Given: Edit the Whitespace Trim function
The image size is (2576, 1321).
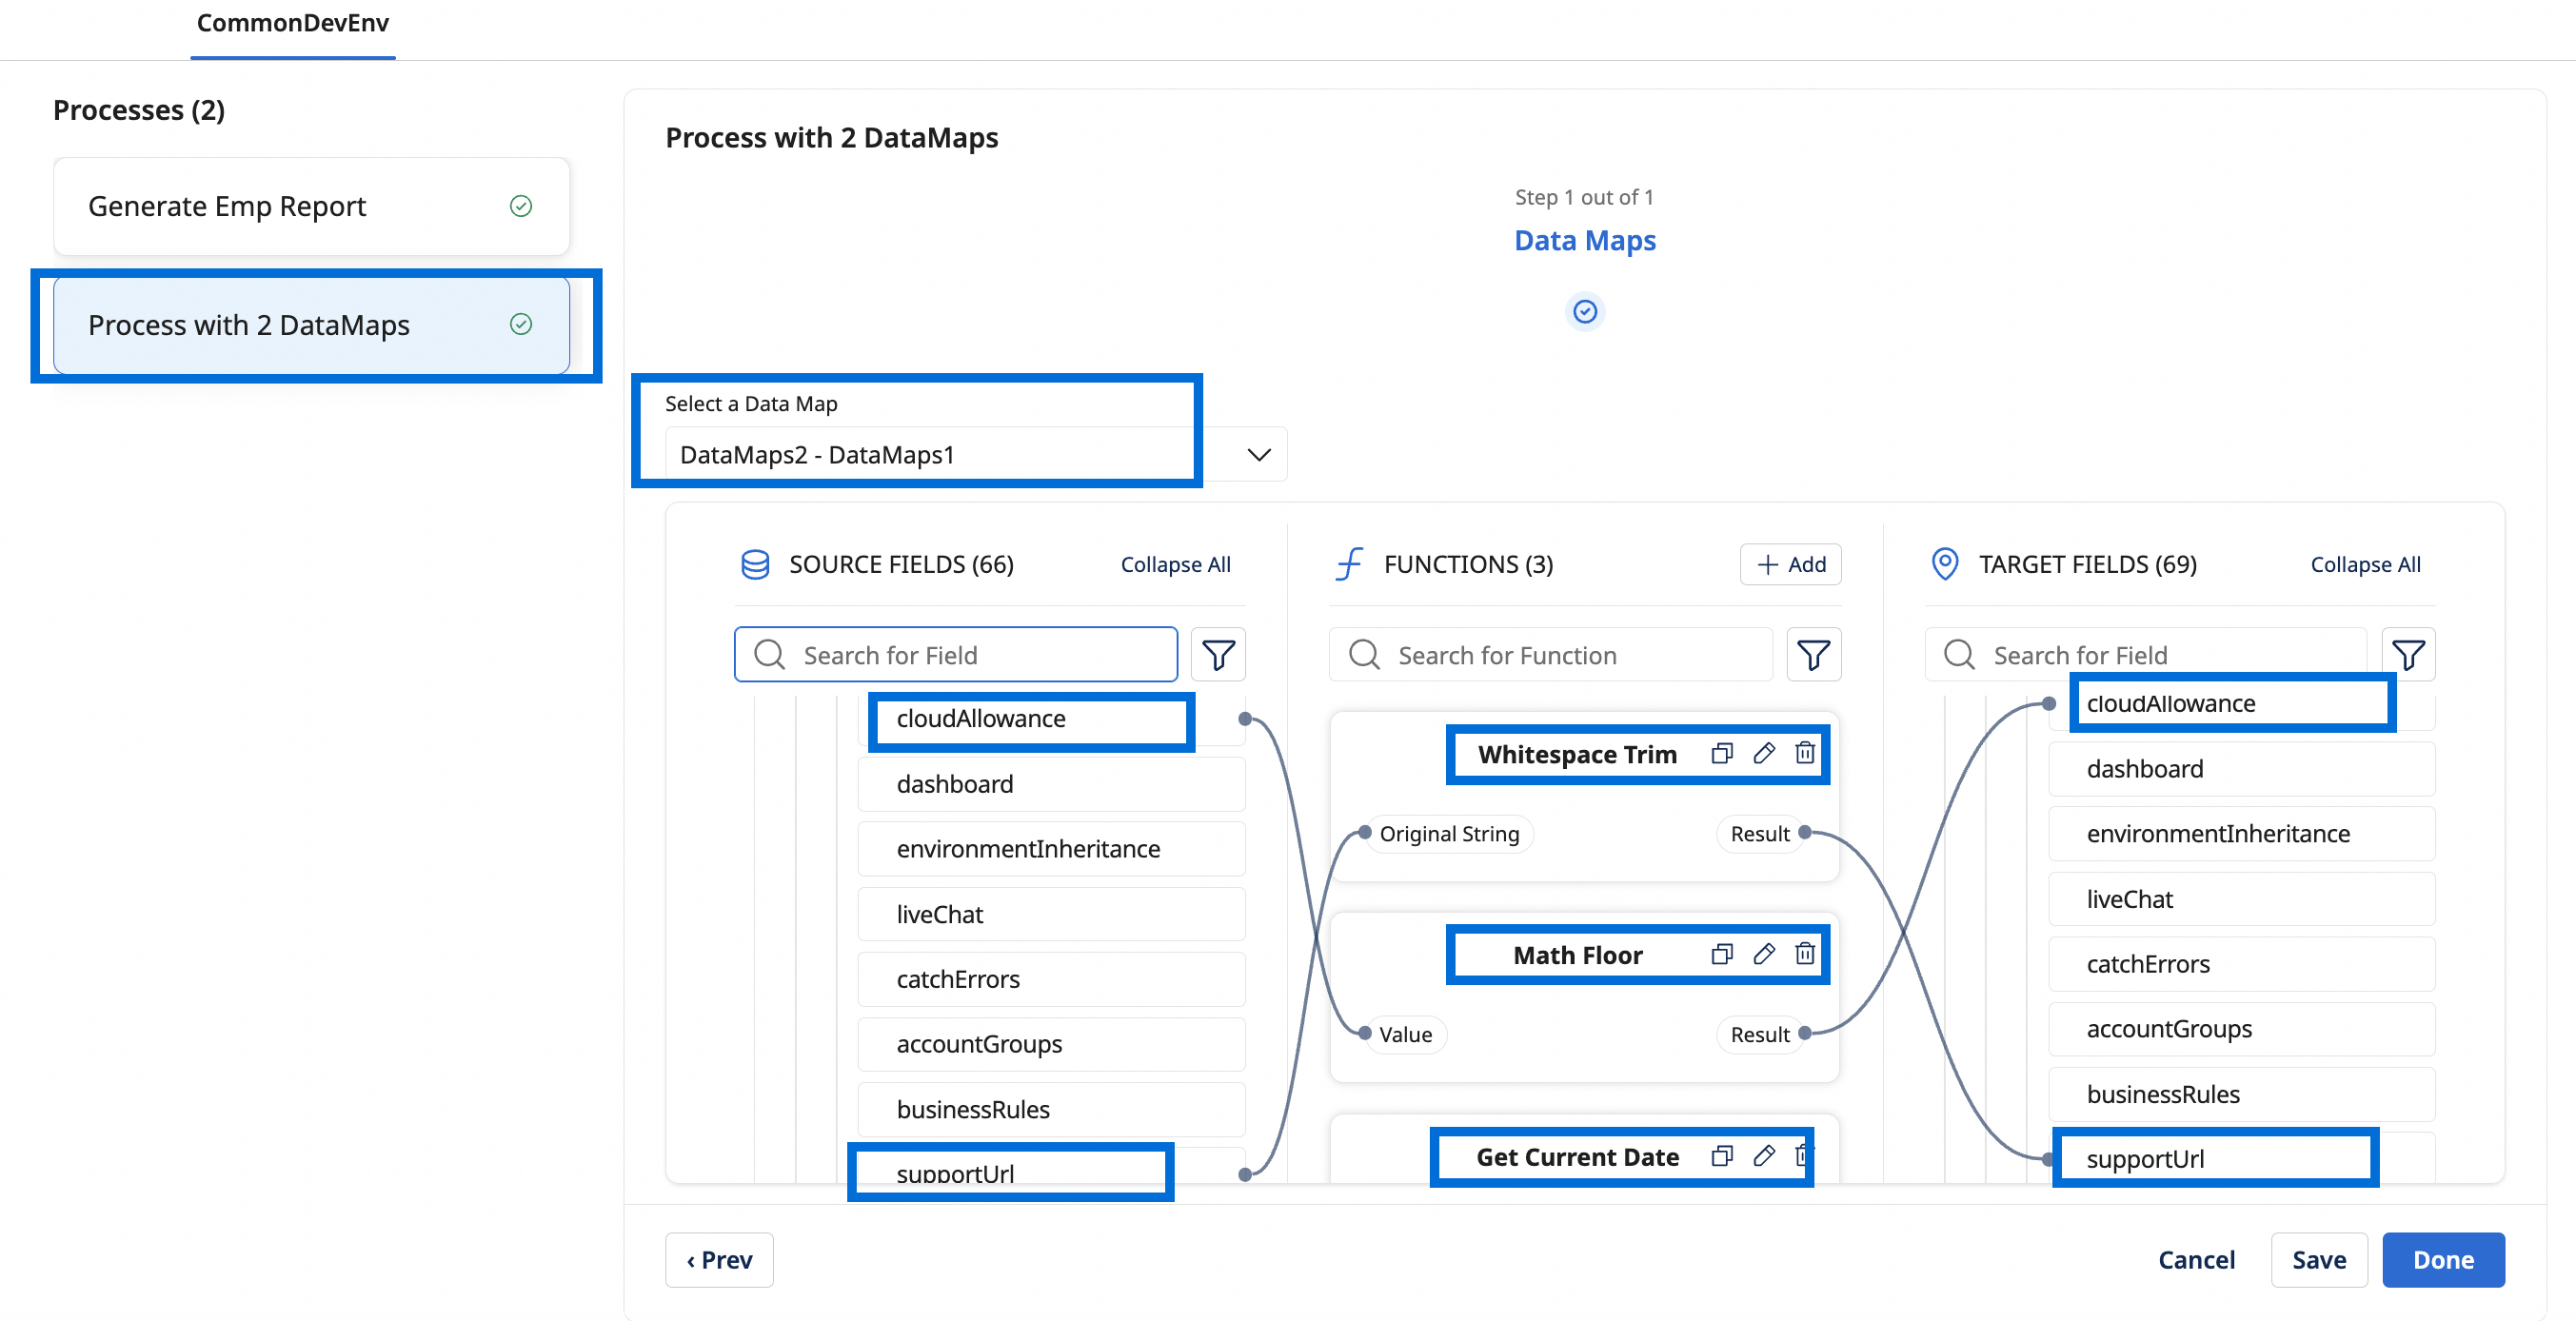Looking at the screenshot, I should click(x=1764, y=753).
